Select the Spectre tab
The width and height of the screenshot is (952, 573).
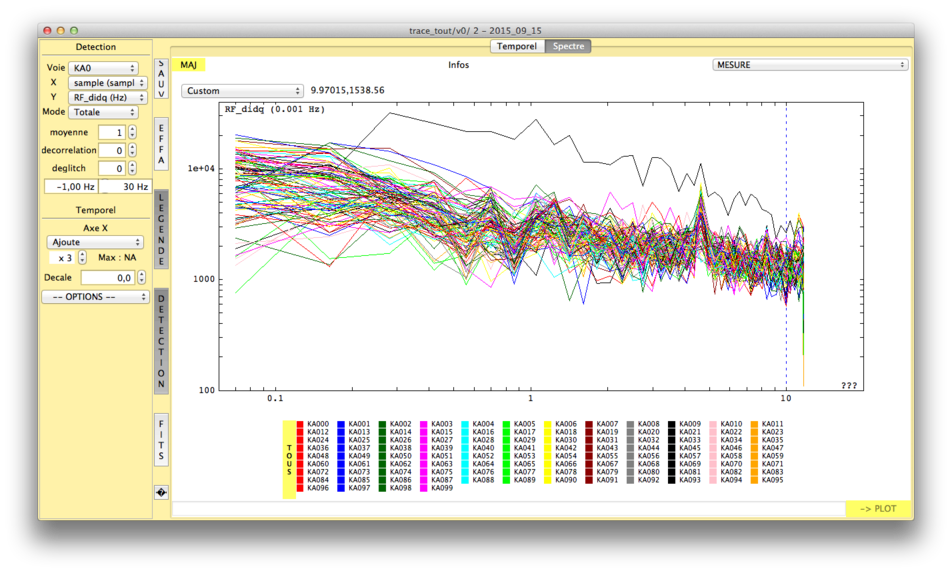click(568, 46)
